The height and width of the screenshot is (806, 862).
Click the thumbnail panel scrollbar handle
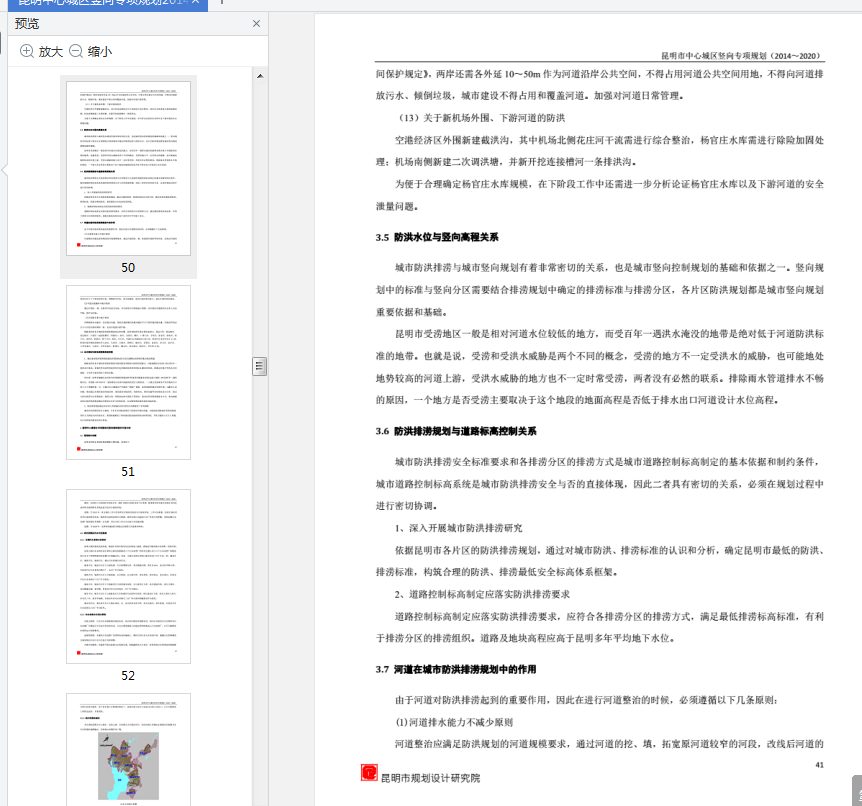point(259,366)
